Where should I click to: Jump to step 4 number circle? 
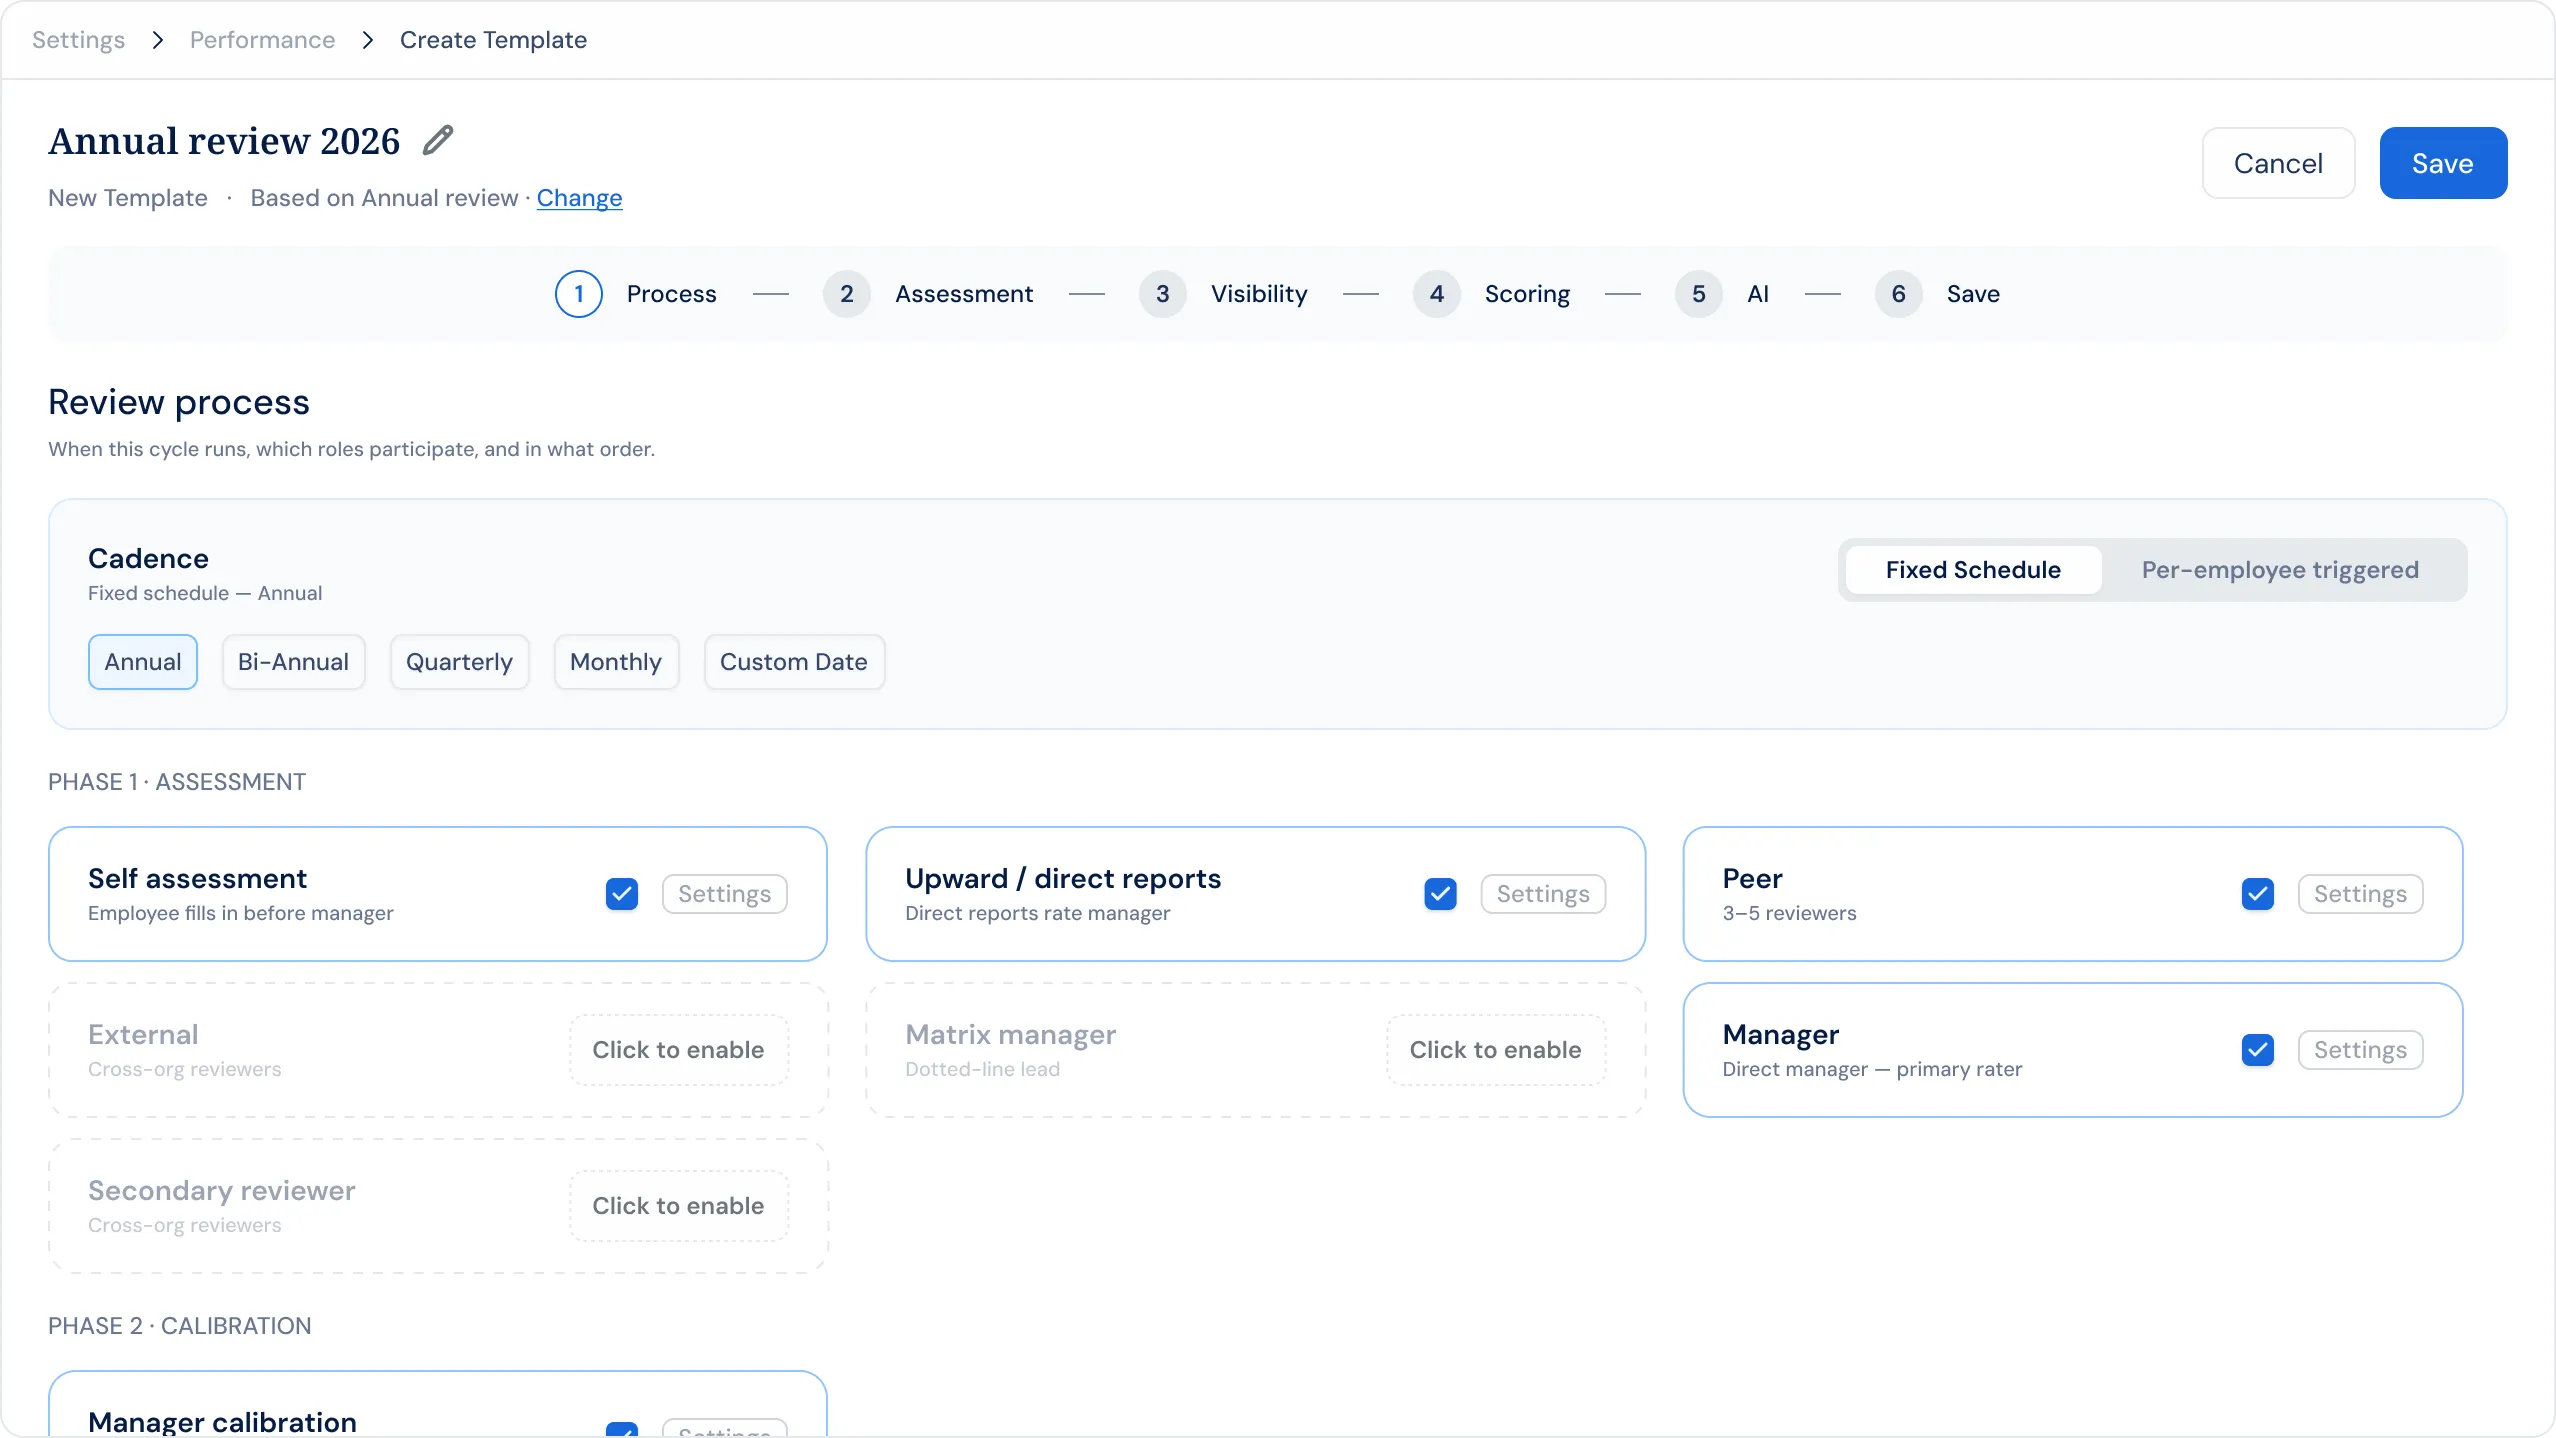(1437, 294)
